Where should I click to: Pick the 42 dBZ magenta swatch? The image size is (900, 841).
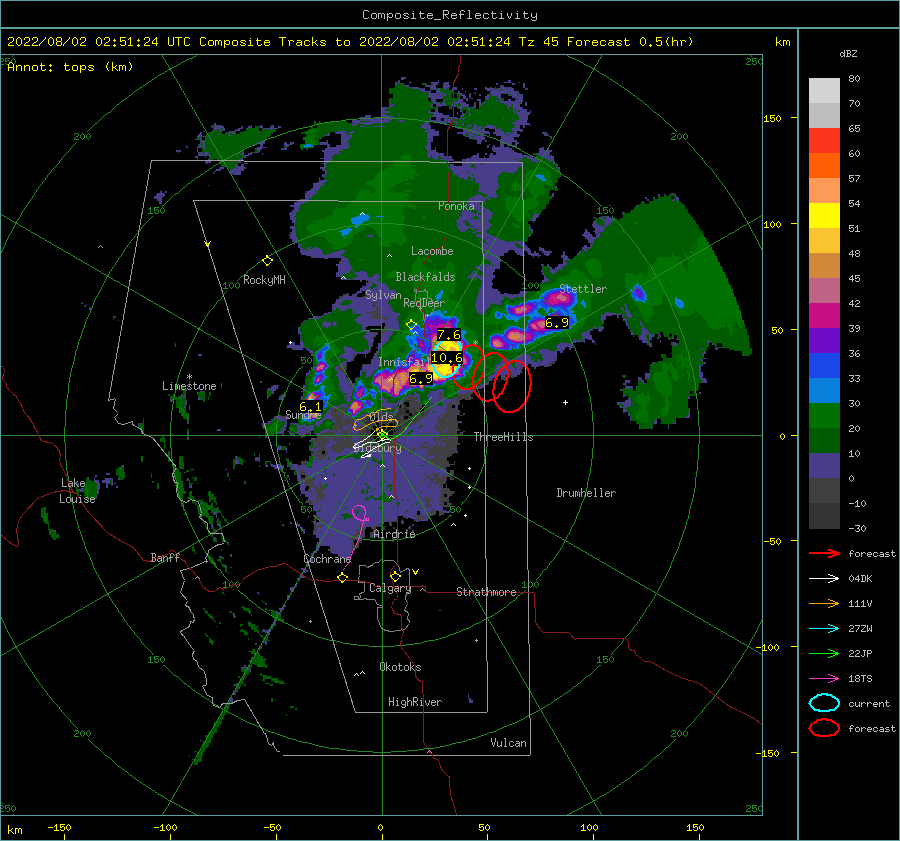[x=824, y=315]
